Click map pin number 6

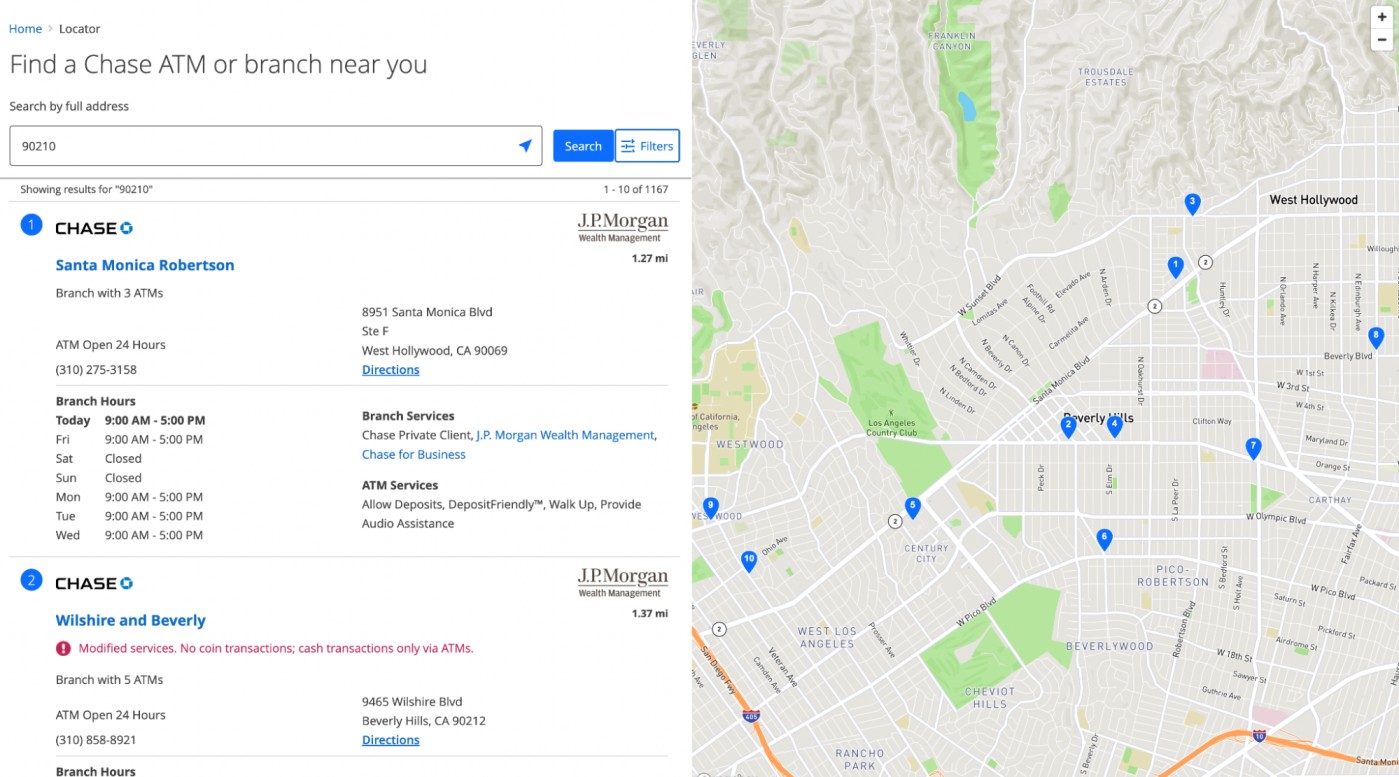point(1104,540)
